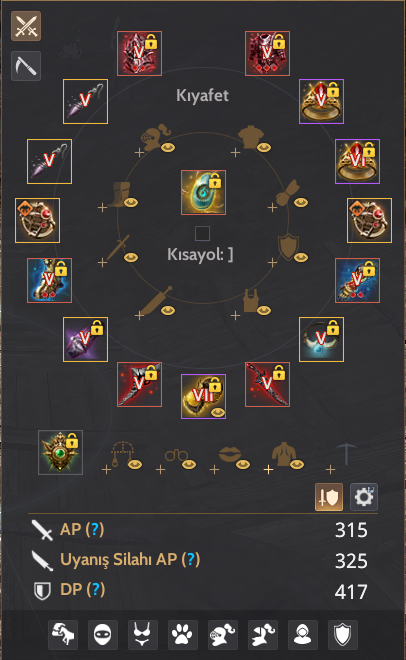The image size is (406, 660).
Task: Toggle the sword and shield stats button
Action: [x=329, y=497]
